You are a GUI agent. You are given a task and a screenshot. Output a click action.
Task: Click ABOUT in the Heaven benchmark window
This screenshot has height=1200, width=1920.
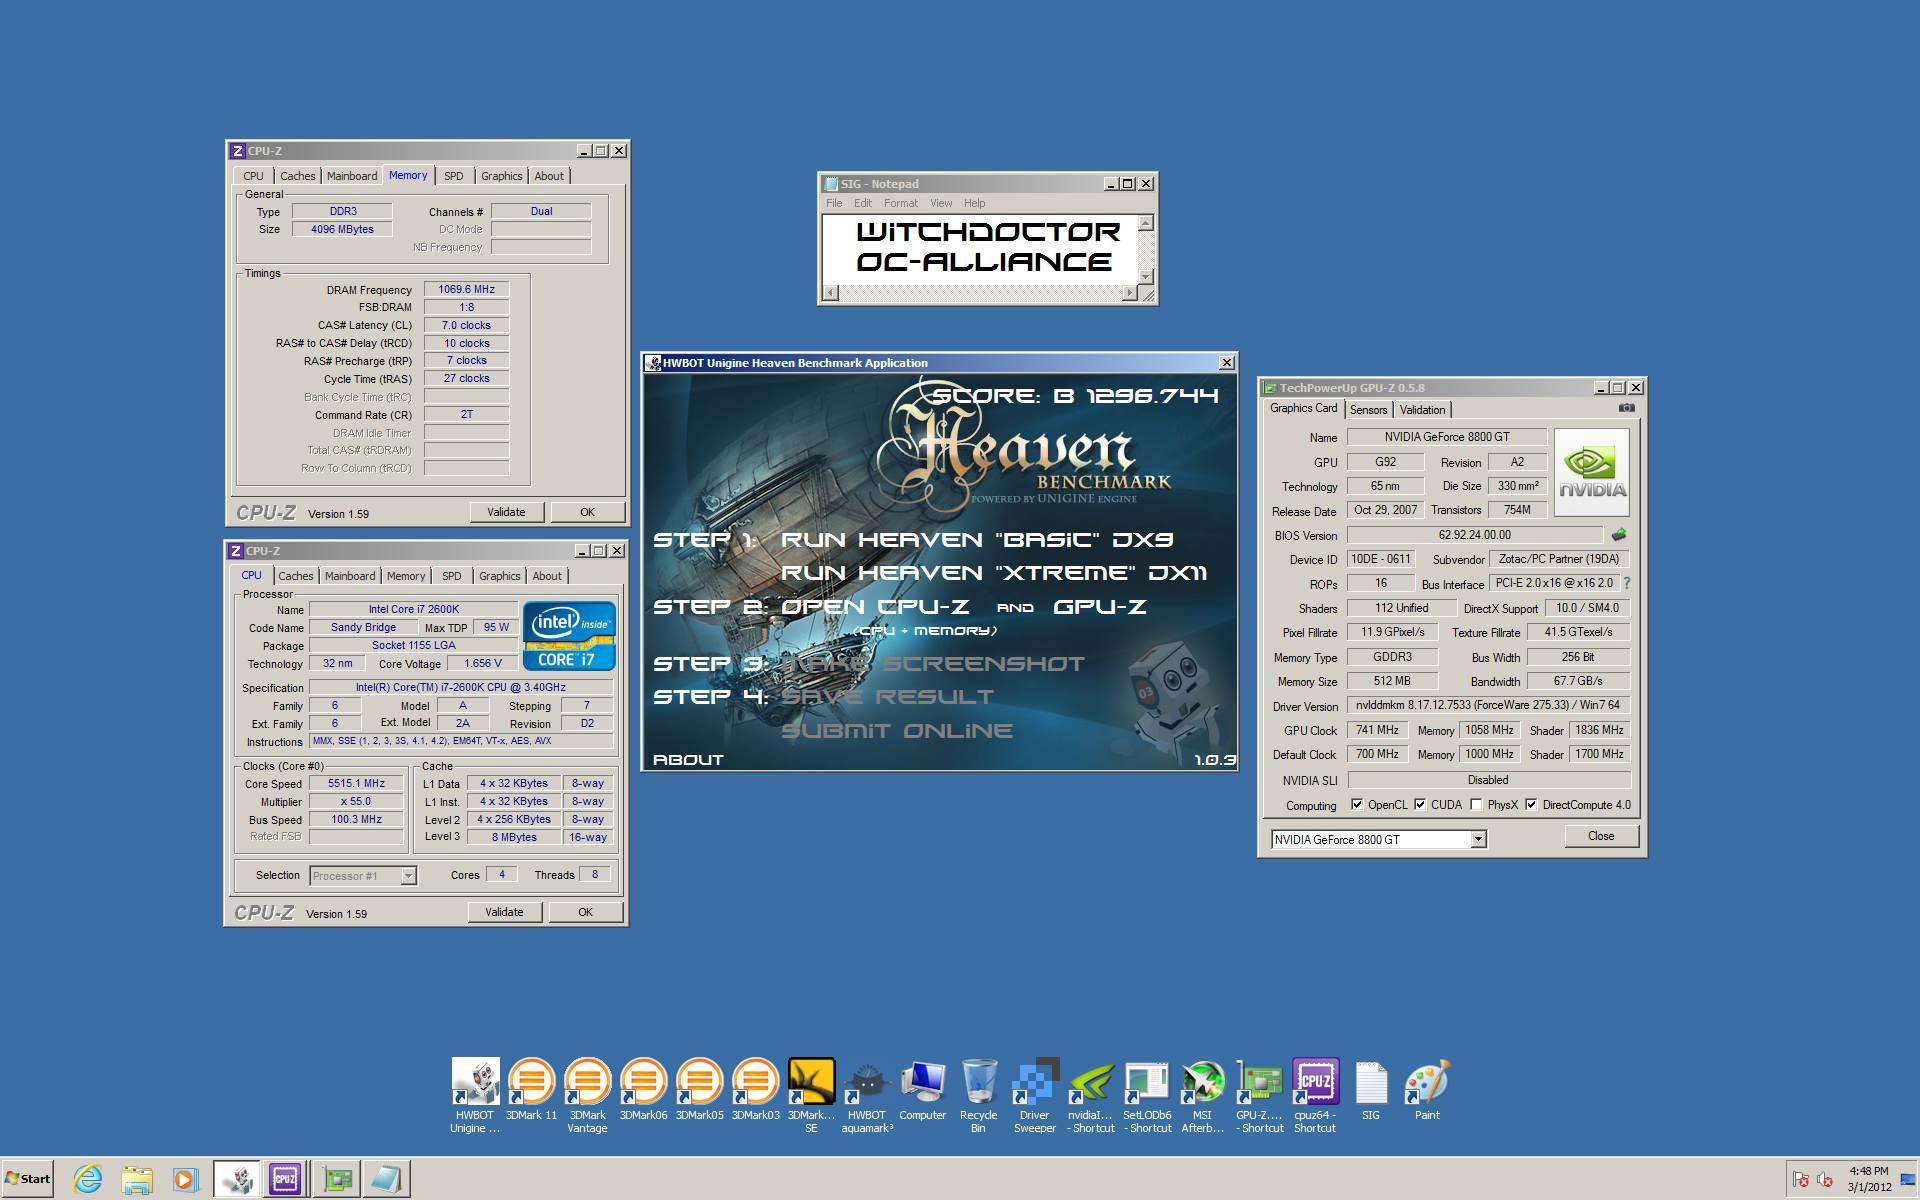[x=688, y=760]
